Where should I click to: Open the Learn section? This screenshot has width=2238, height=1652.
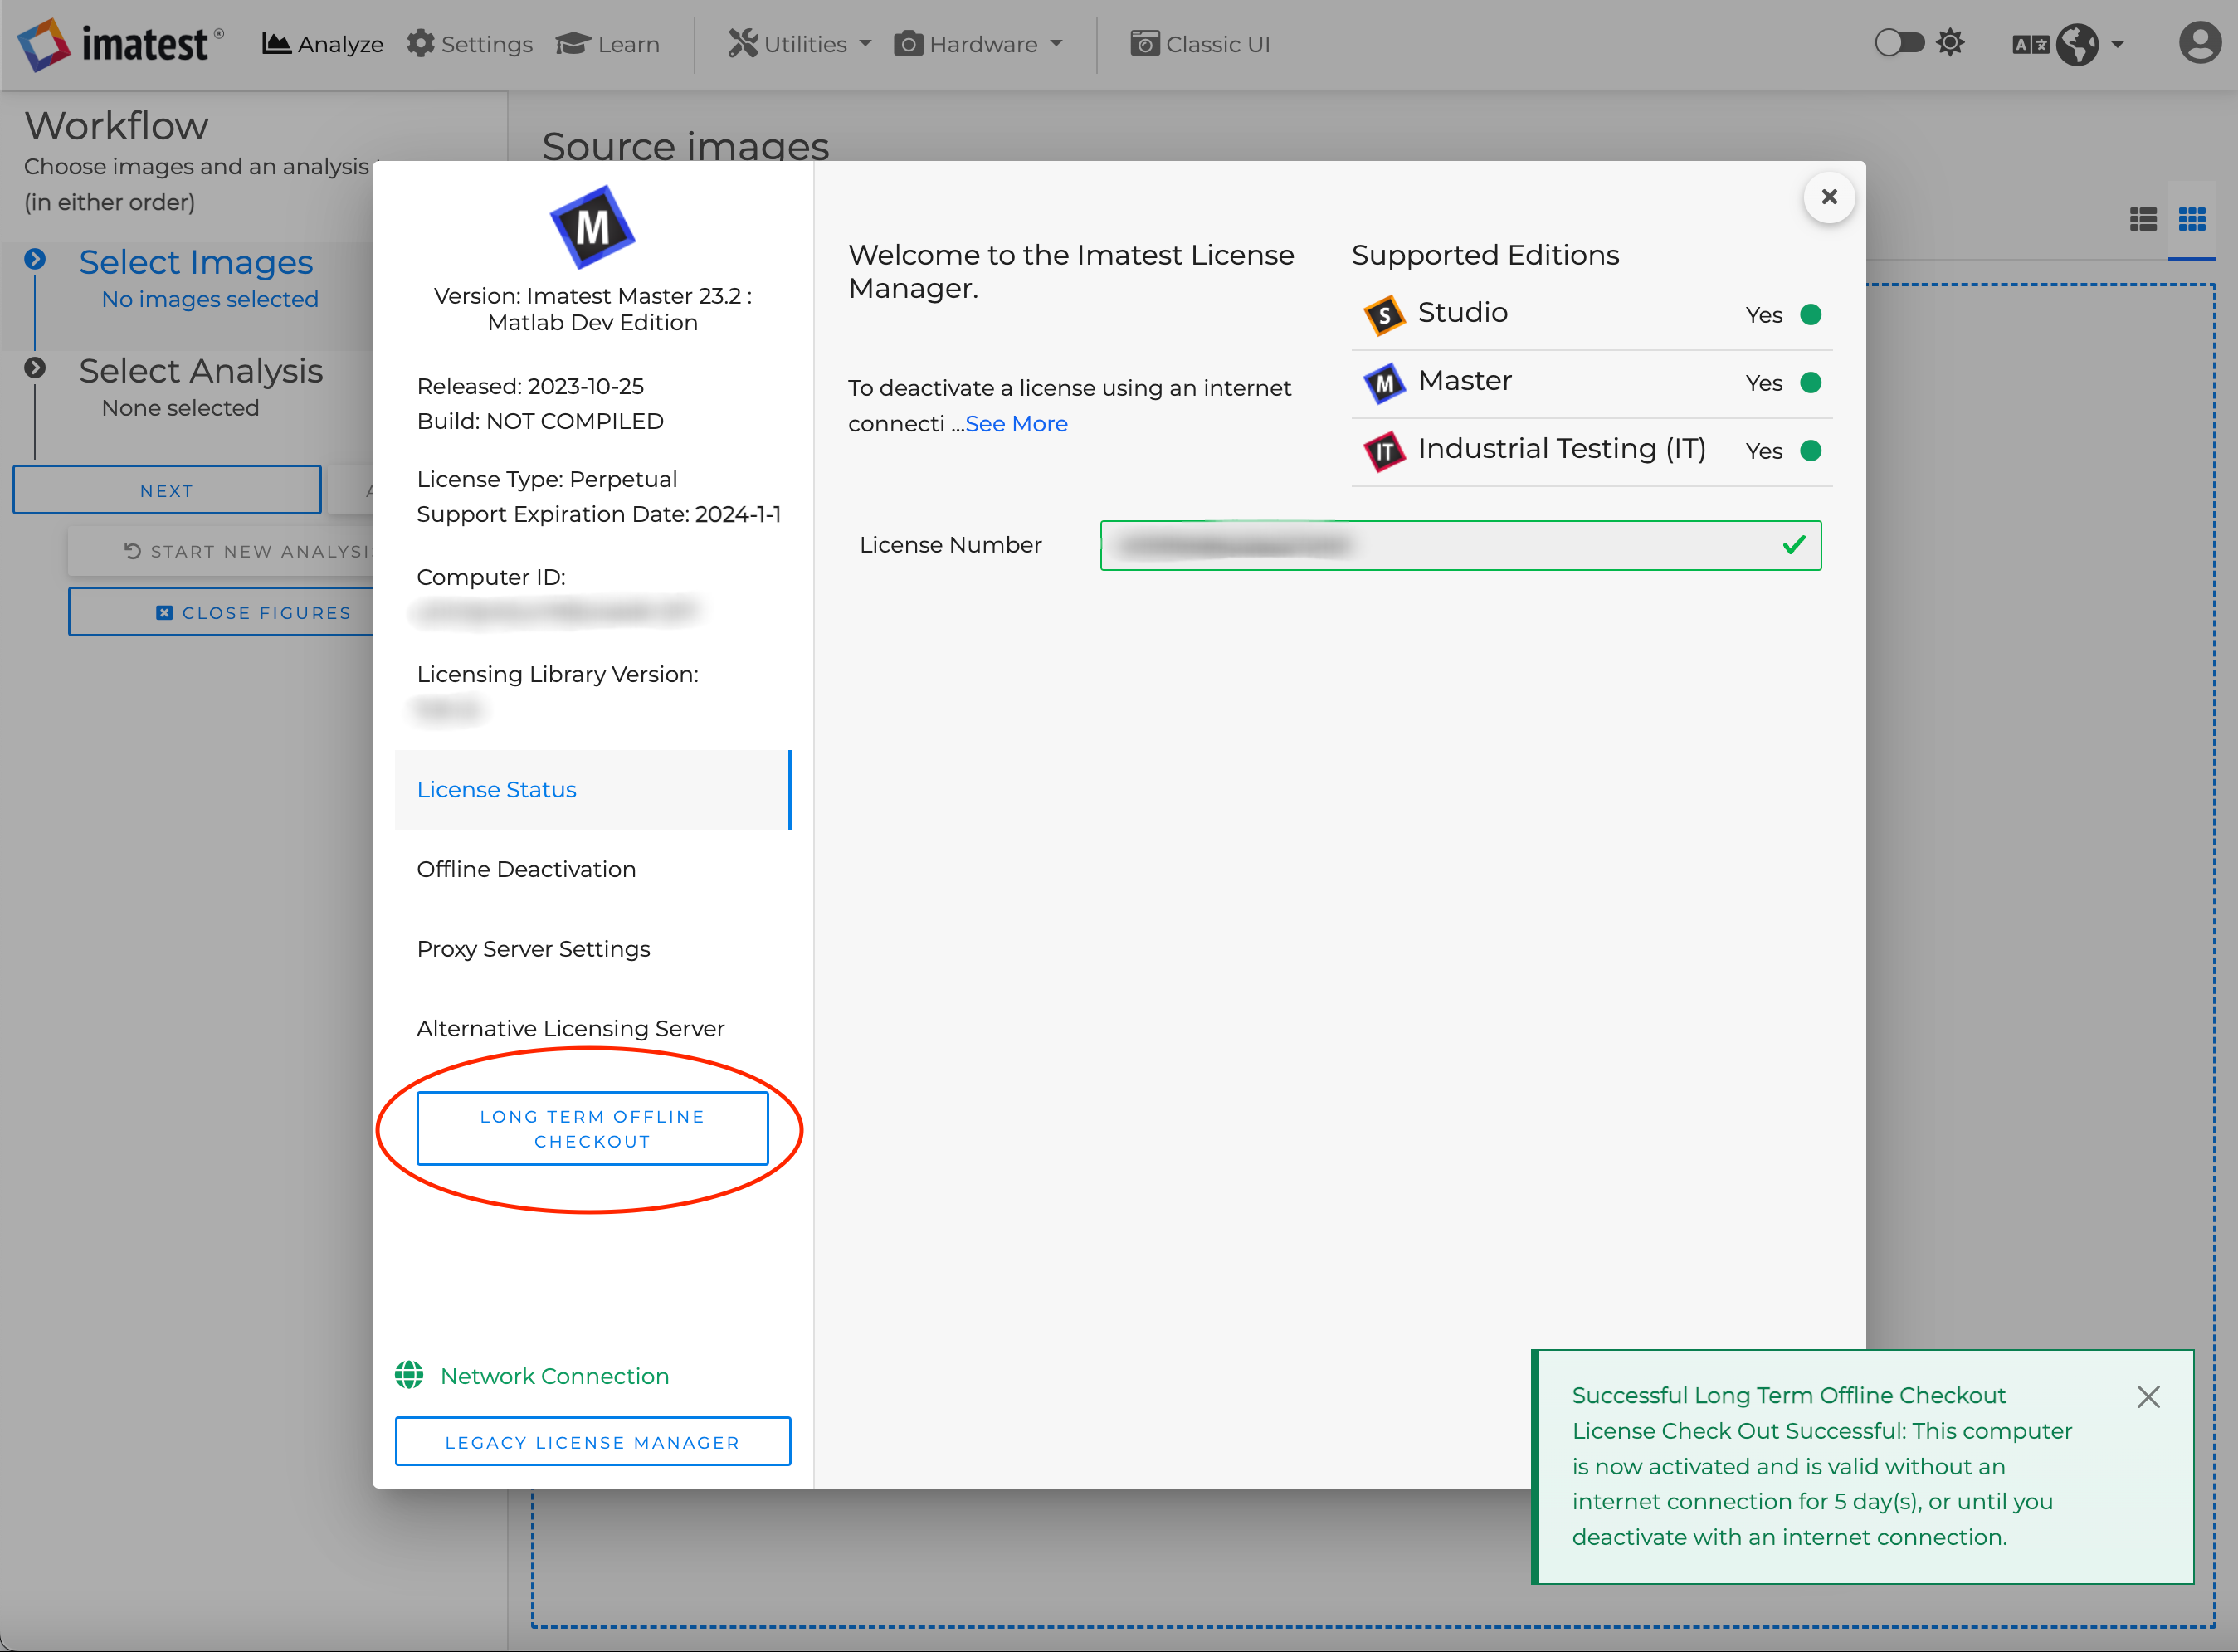[608, 44]
